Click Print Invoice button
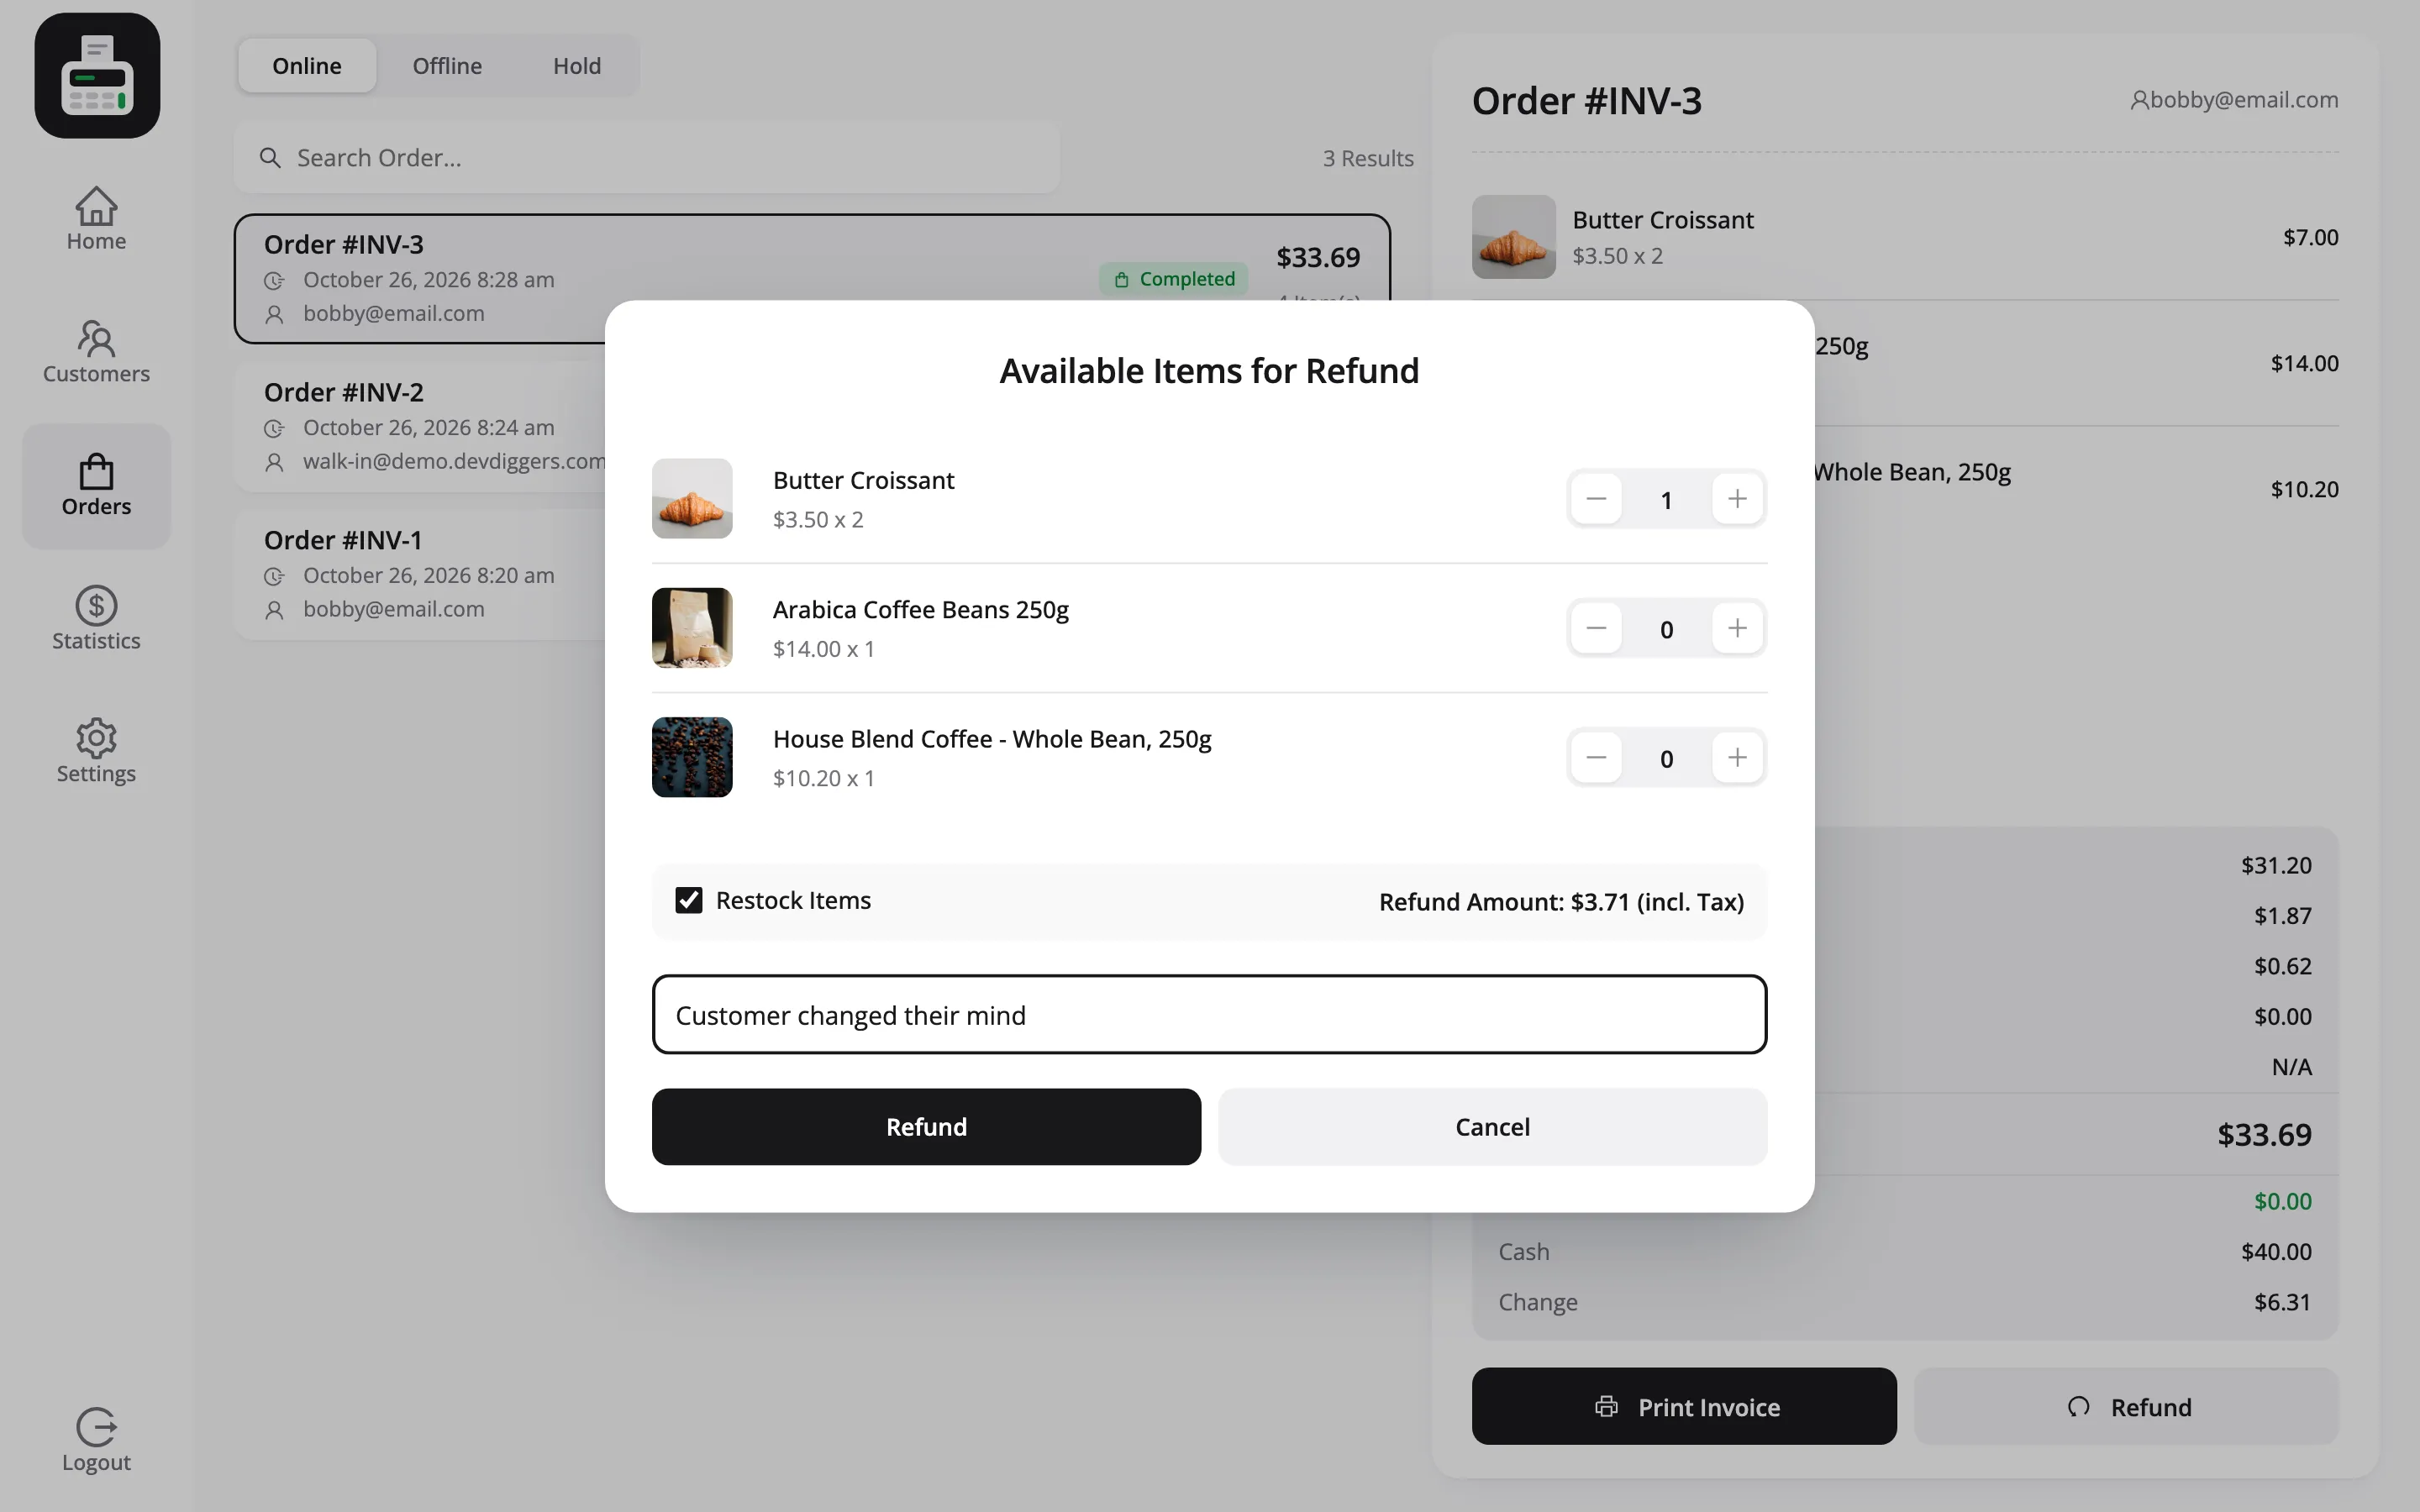The width and height of the screenshot is (2420, 1512). click(x=1684, y=1406)
